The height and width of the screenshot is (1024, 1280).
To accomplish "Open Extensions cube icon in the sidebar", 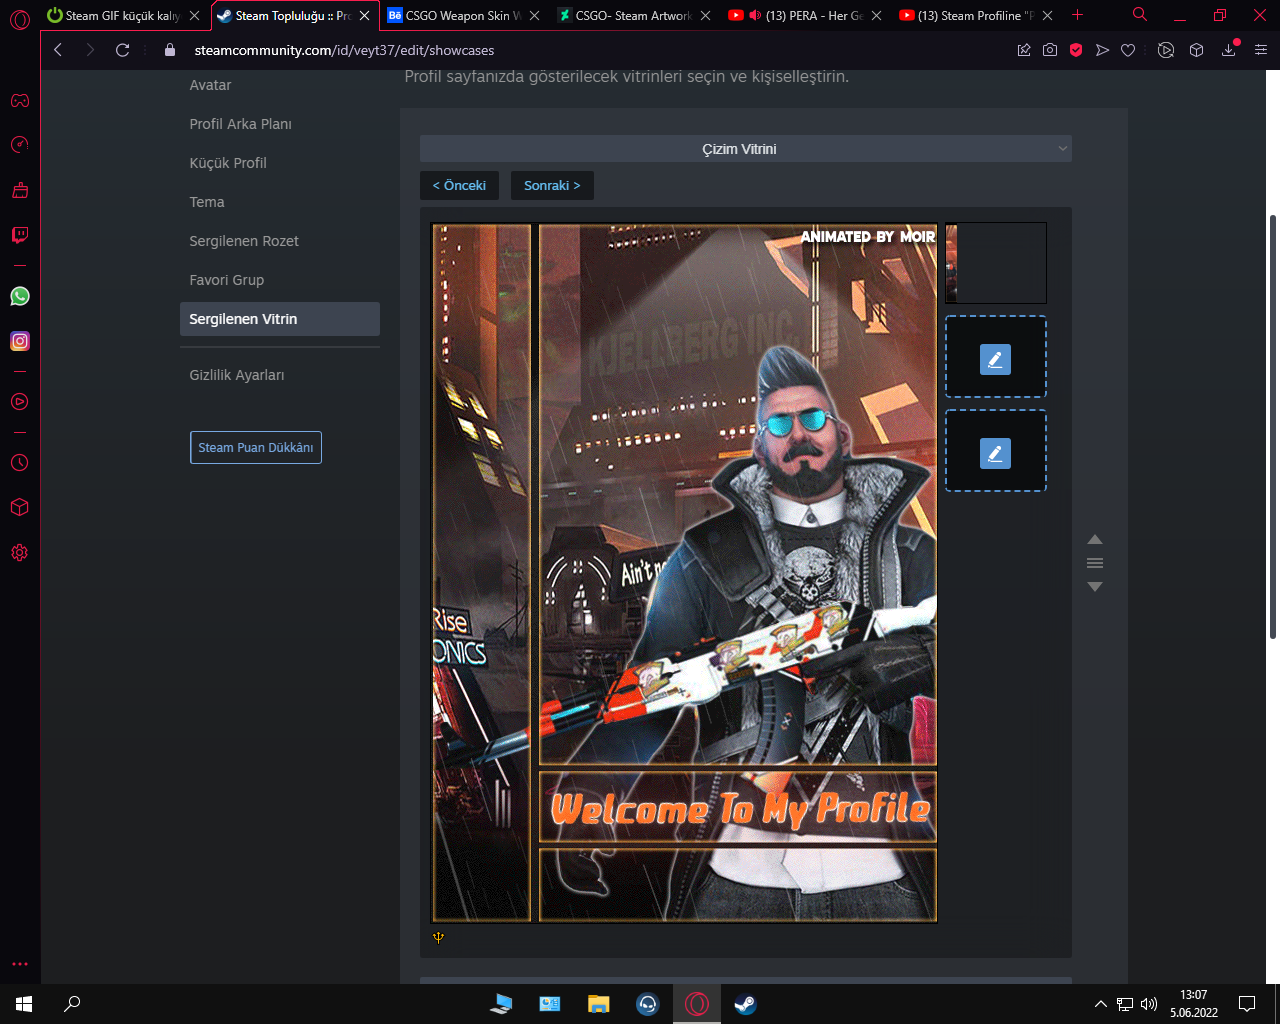I will pos(20,507).
